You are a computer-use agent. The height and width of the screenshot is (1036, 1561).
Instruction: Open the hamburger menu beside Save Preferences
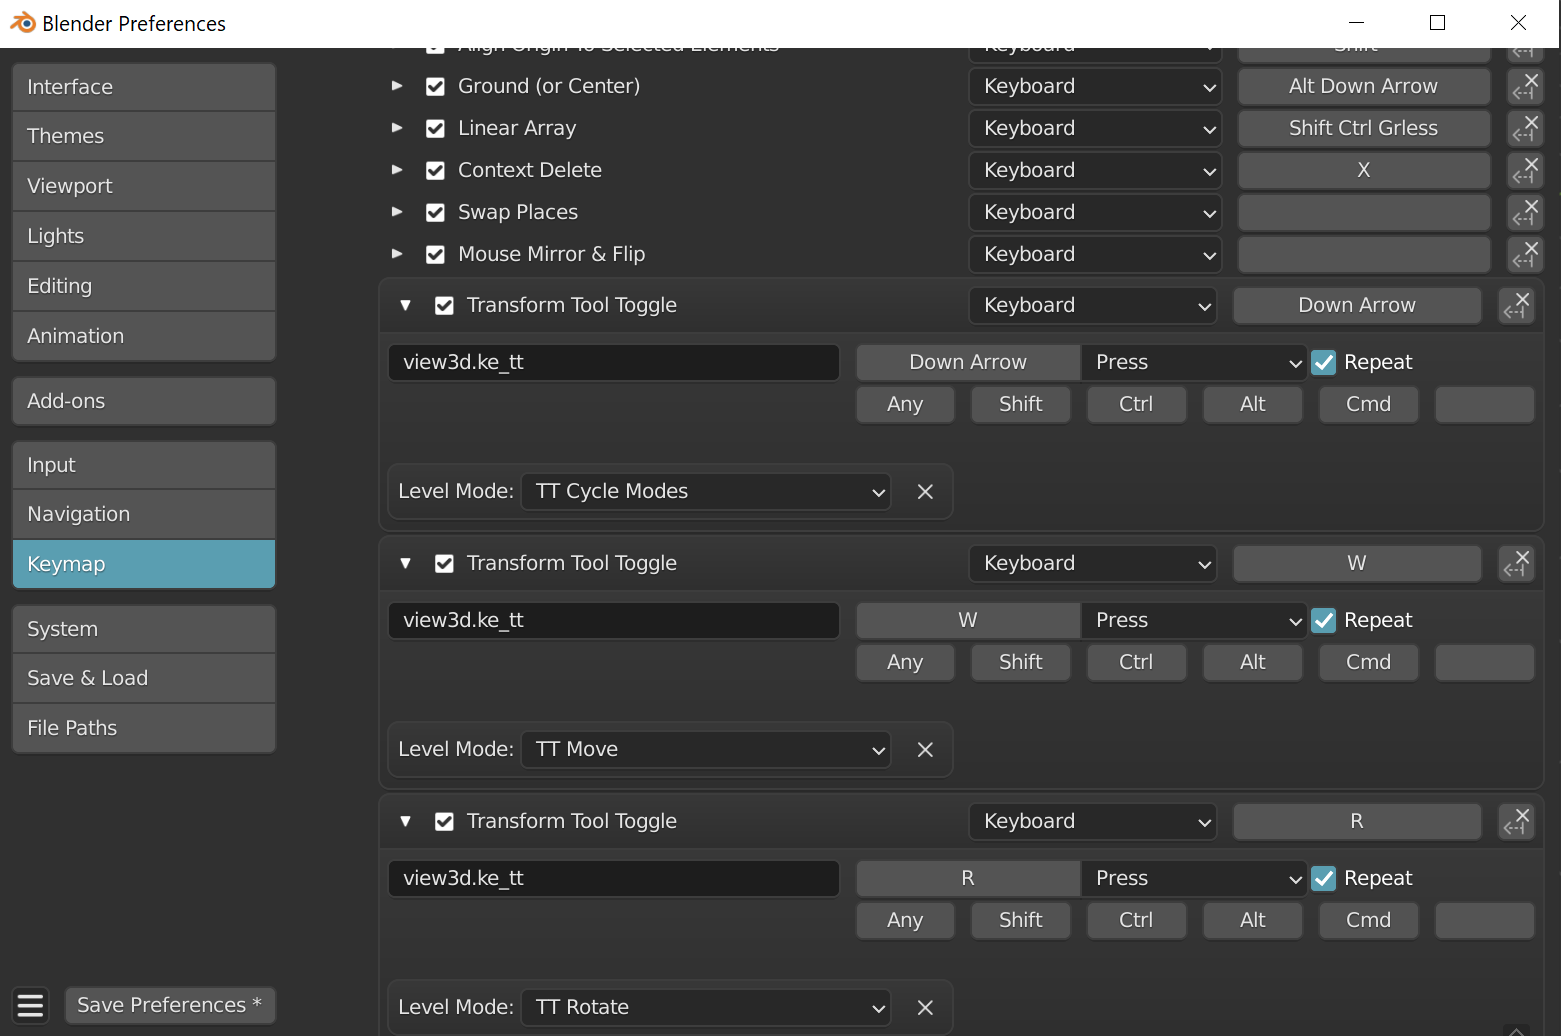point(31,1005)
